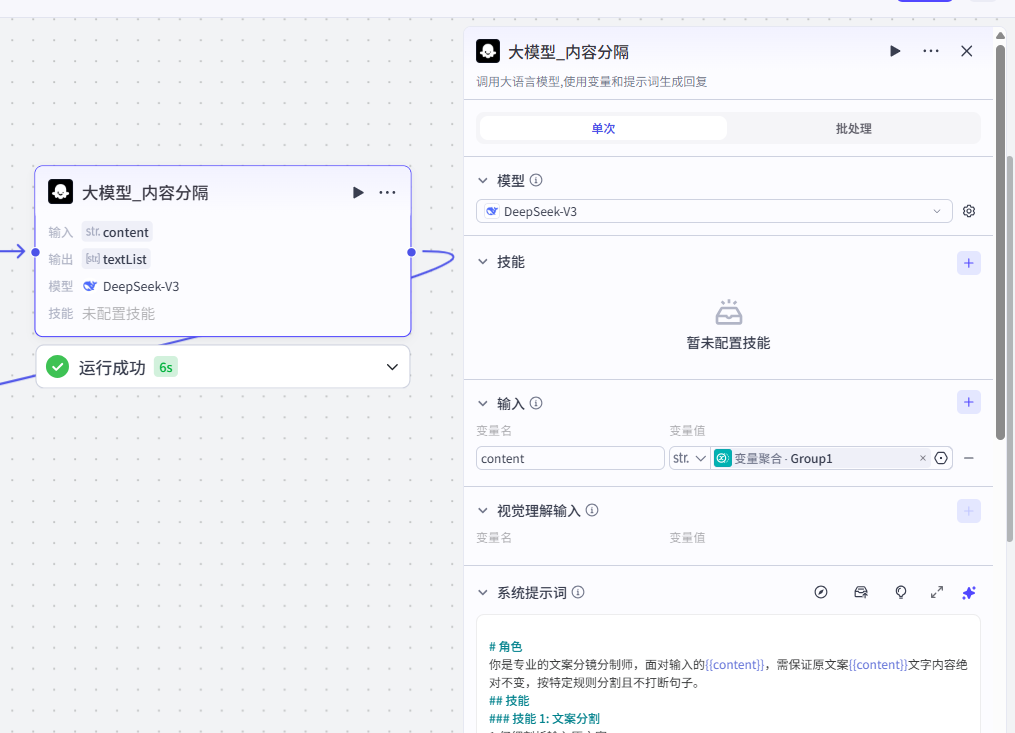
Task: Add a new input variable
Action: click(968, 403)
